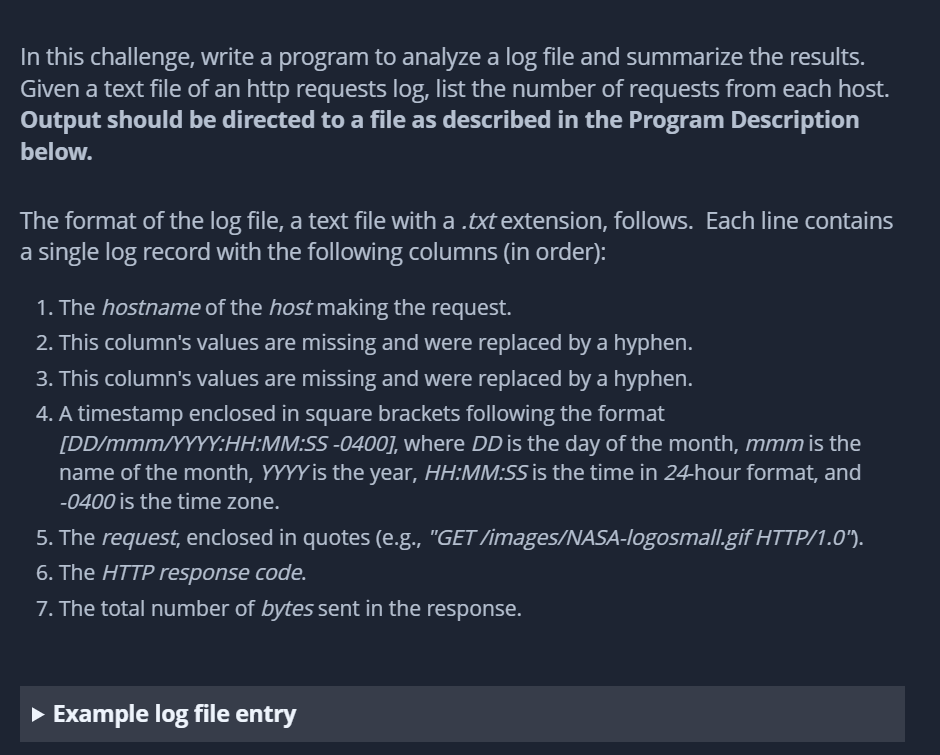The width and height of the screenshot is (940, 755).
Task: Click list item 2 about missing values
Action: point(375,343)
